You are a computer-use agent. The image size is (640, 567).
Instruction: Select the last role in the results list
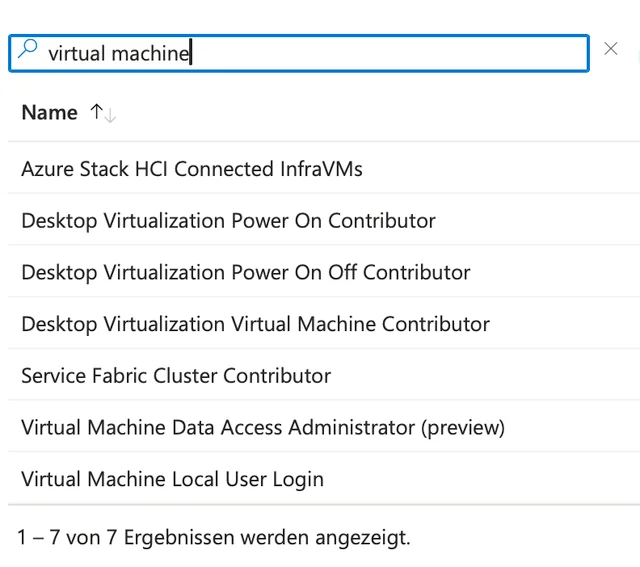[x=172, y=479]
